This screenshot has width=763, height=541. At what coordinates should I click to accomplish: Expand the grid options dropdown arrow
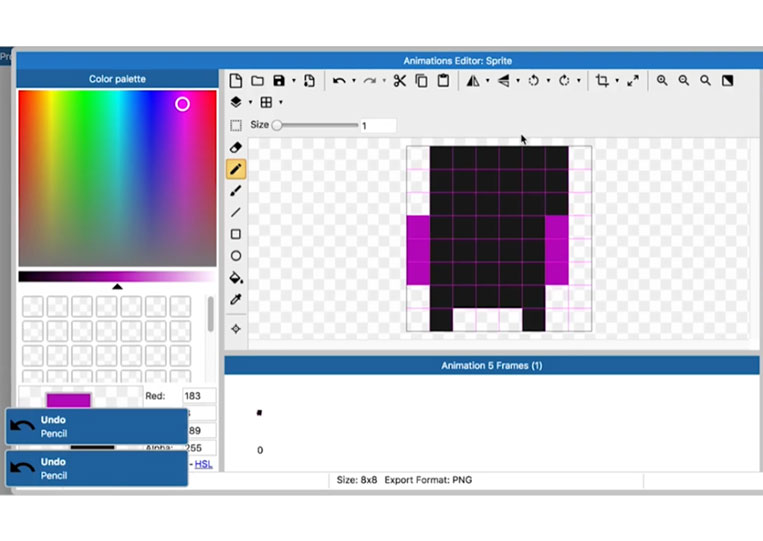coord(281,102)
